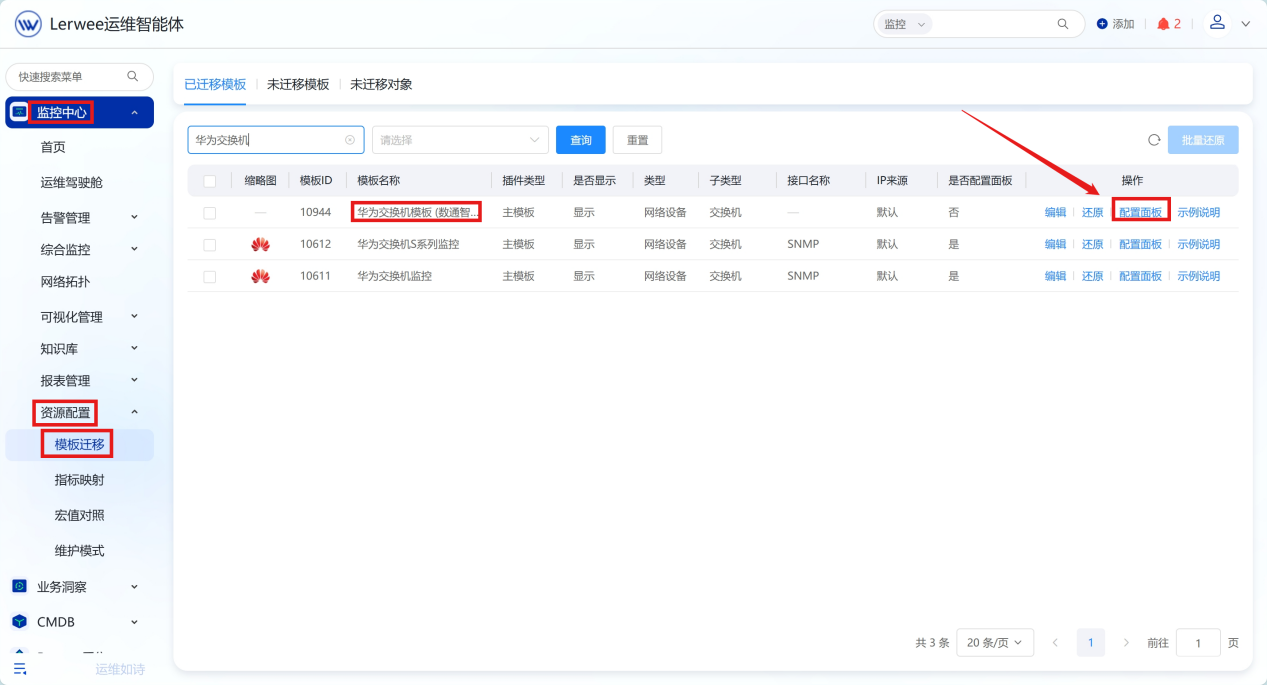The width and height of the screenshot is (1267, 685).
Task: Go to next page arrow
Action: (x=1127, y=643)
